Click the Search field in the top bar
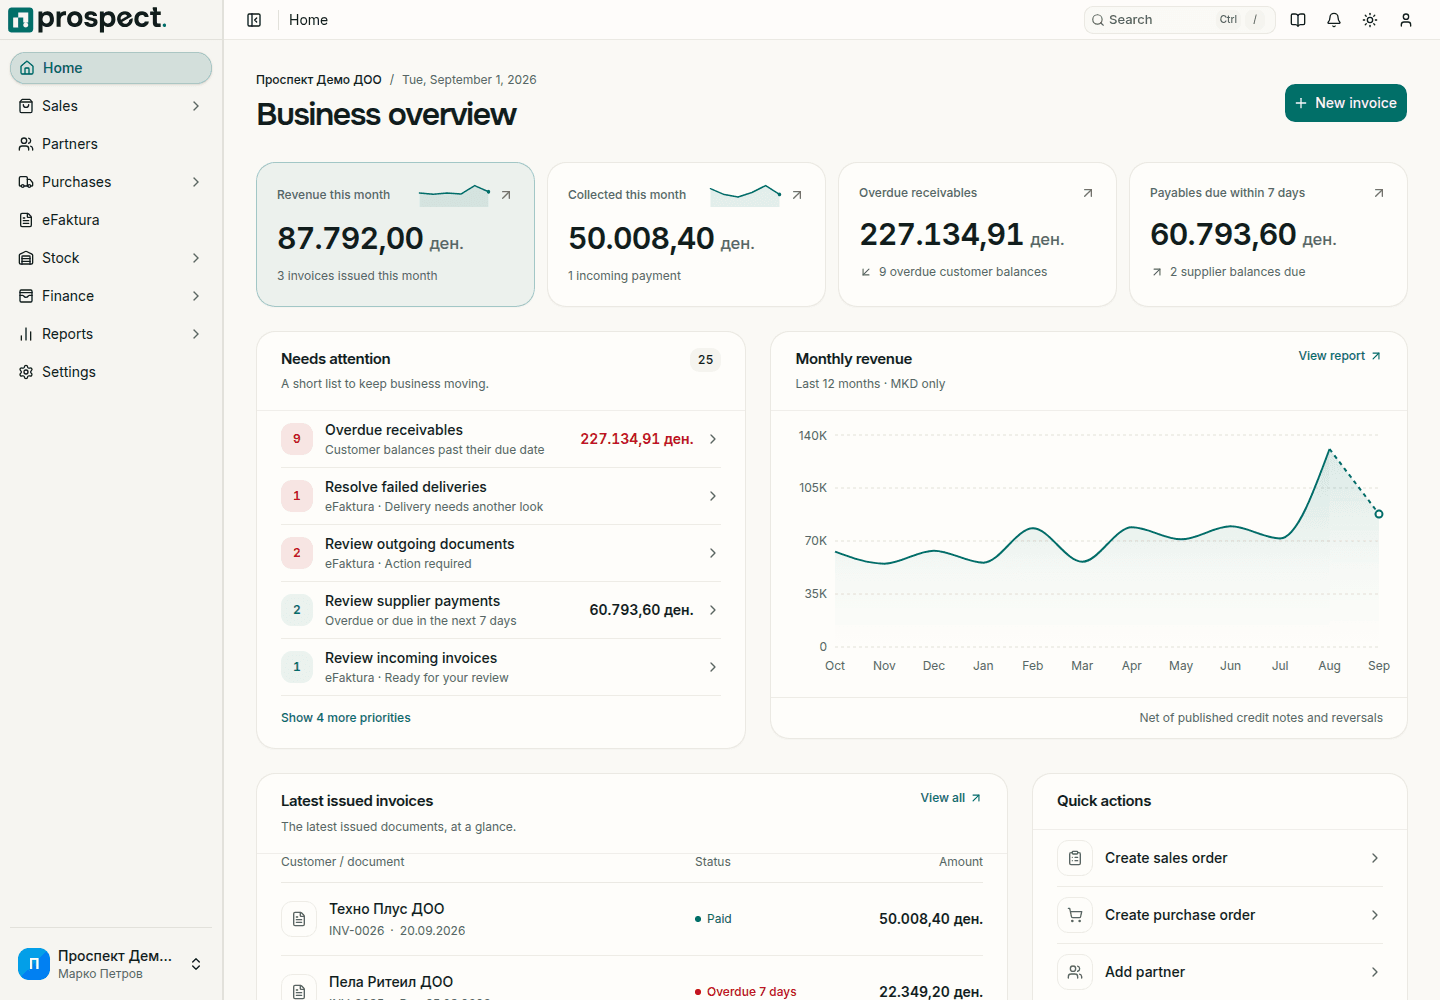Screen dimensions: 1440x1000 pyautogui.click(x=1180, y=20)
